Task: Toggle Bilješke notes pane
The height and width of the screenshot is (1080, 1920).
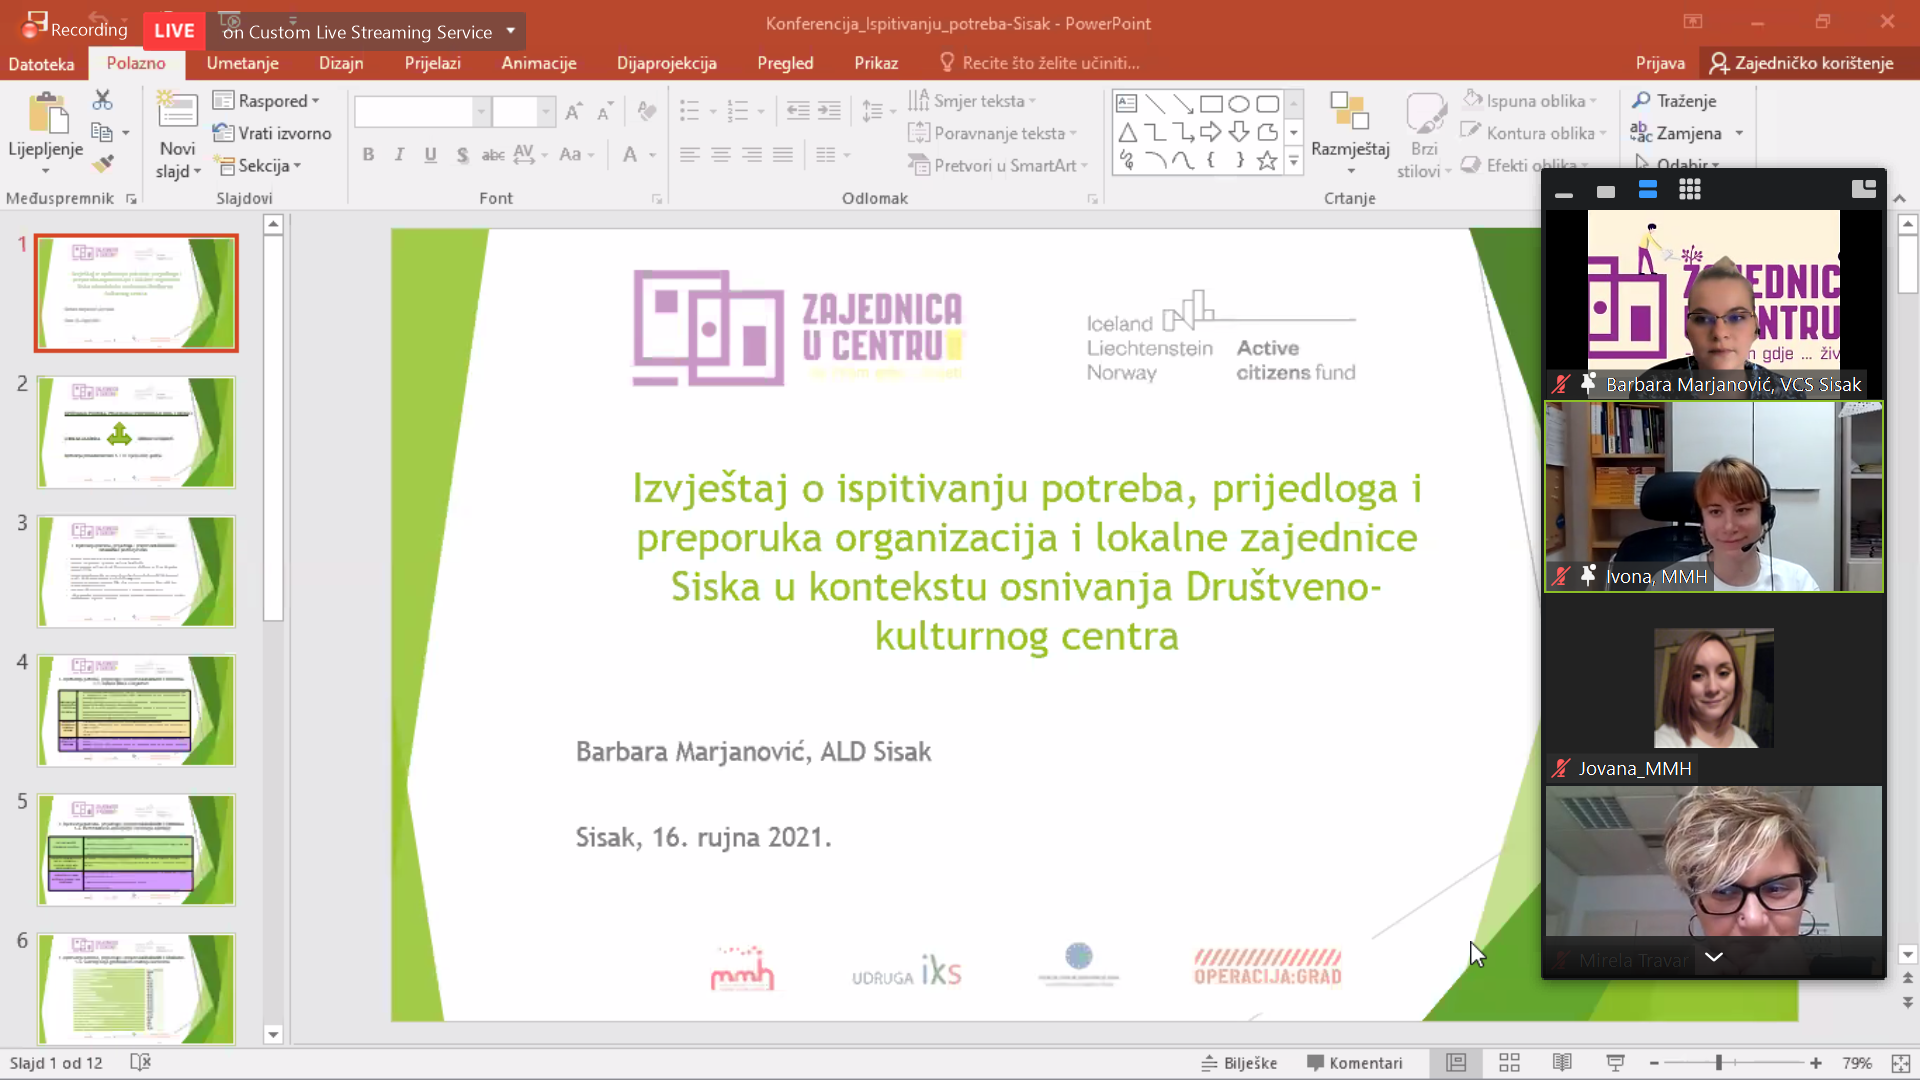Action: pyautogui.click(x=1239, y=1063)
